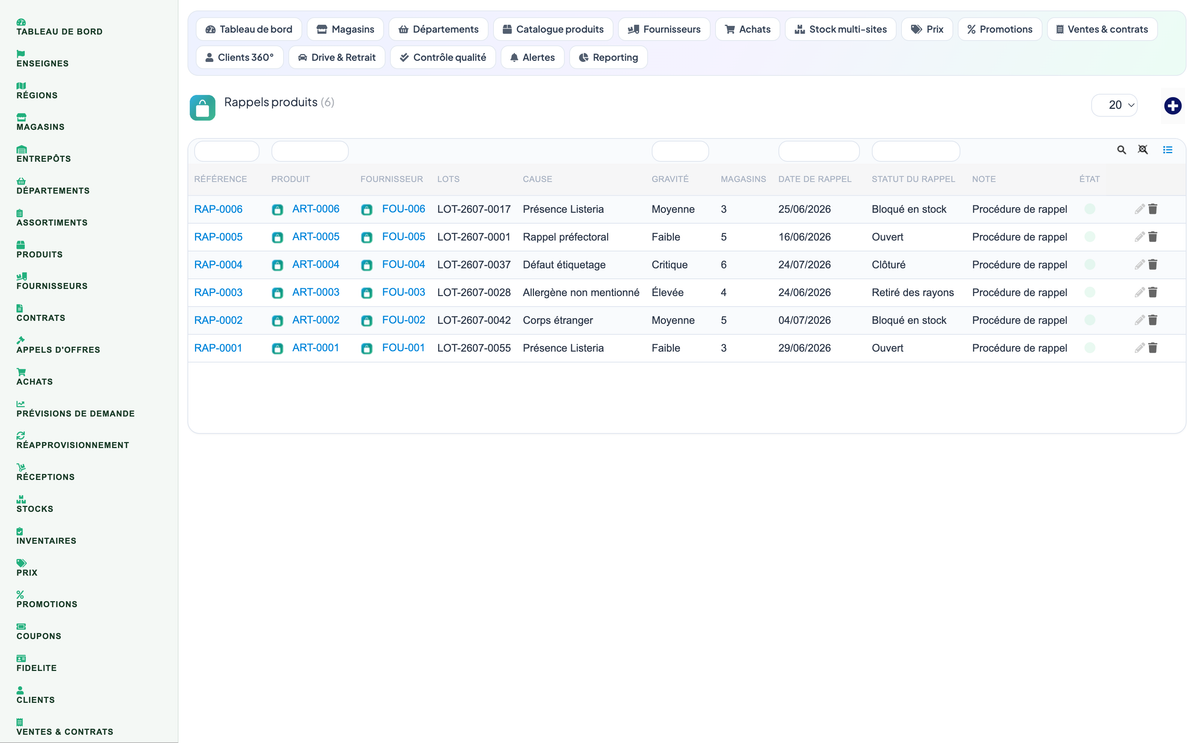Open the page size dropdown showing 20

1115,105
